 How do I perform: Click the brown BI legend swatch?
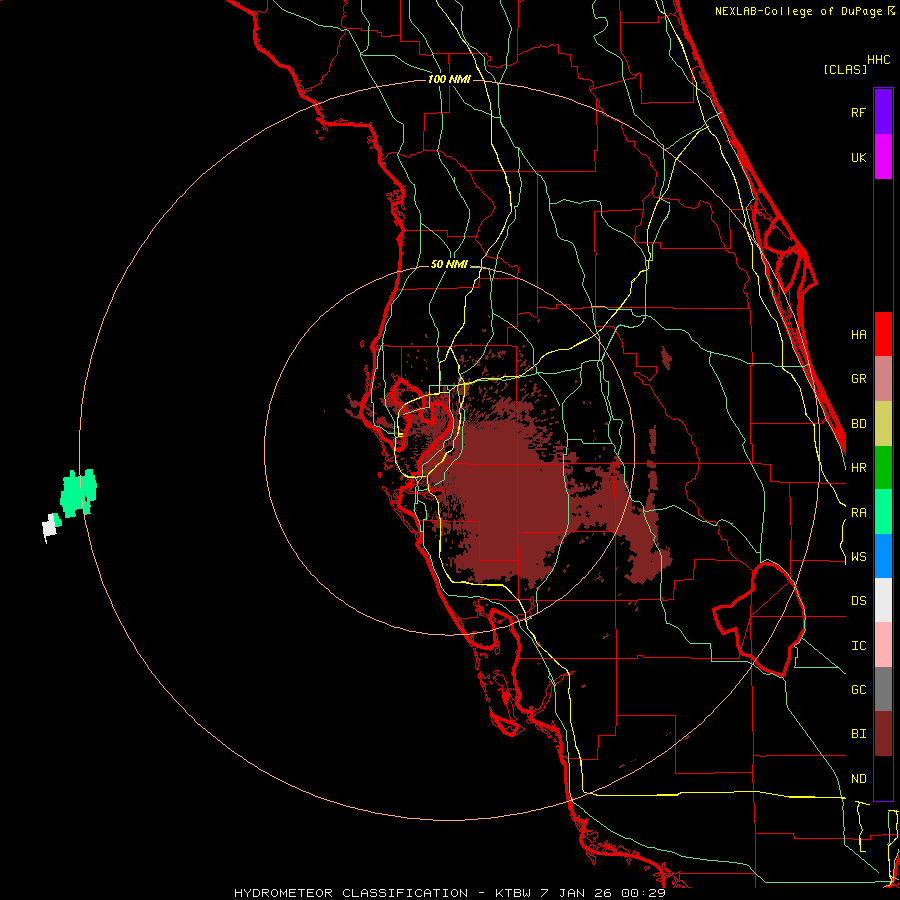coord(883,734)
